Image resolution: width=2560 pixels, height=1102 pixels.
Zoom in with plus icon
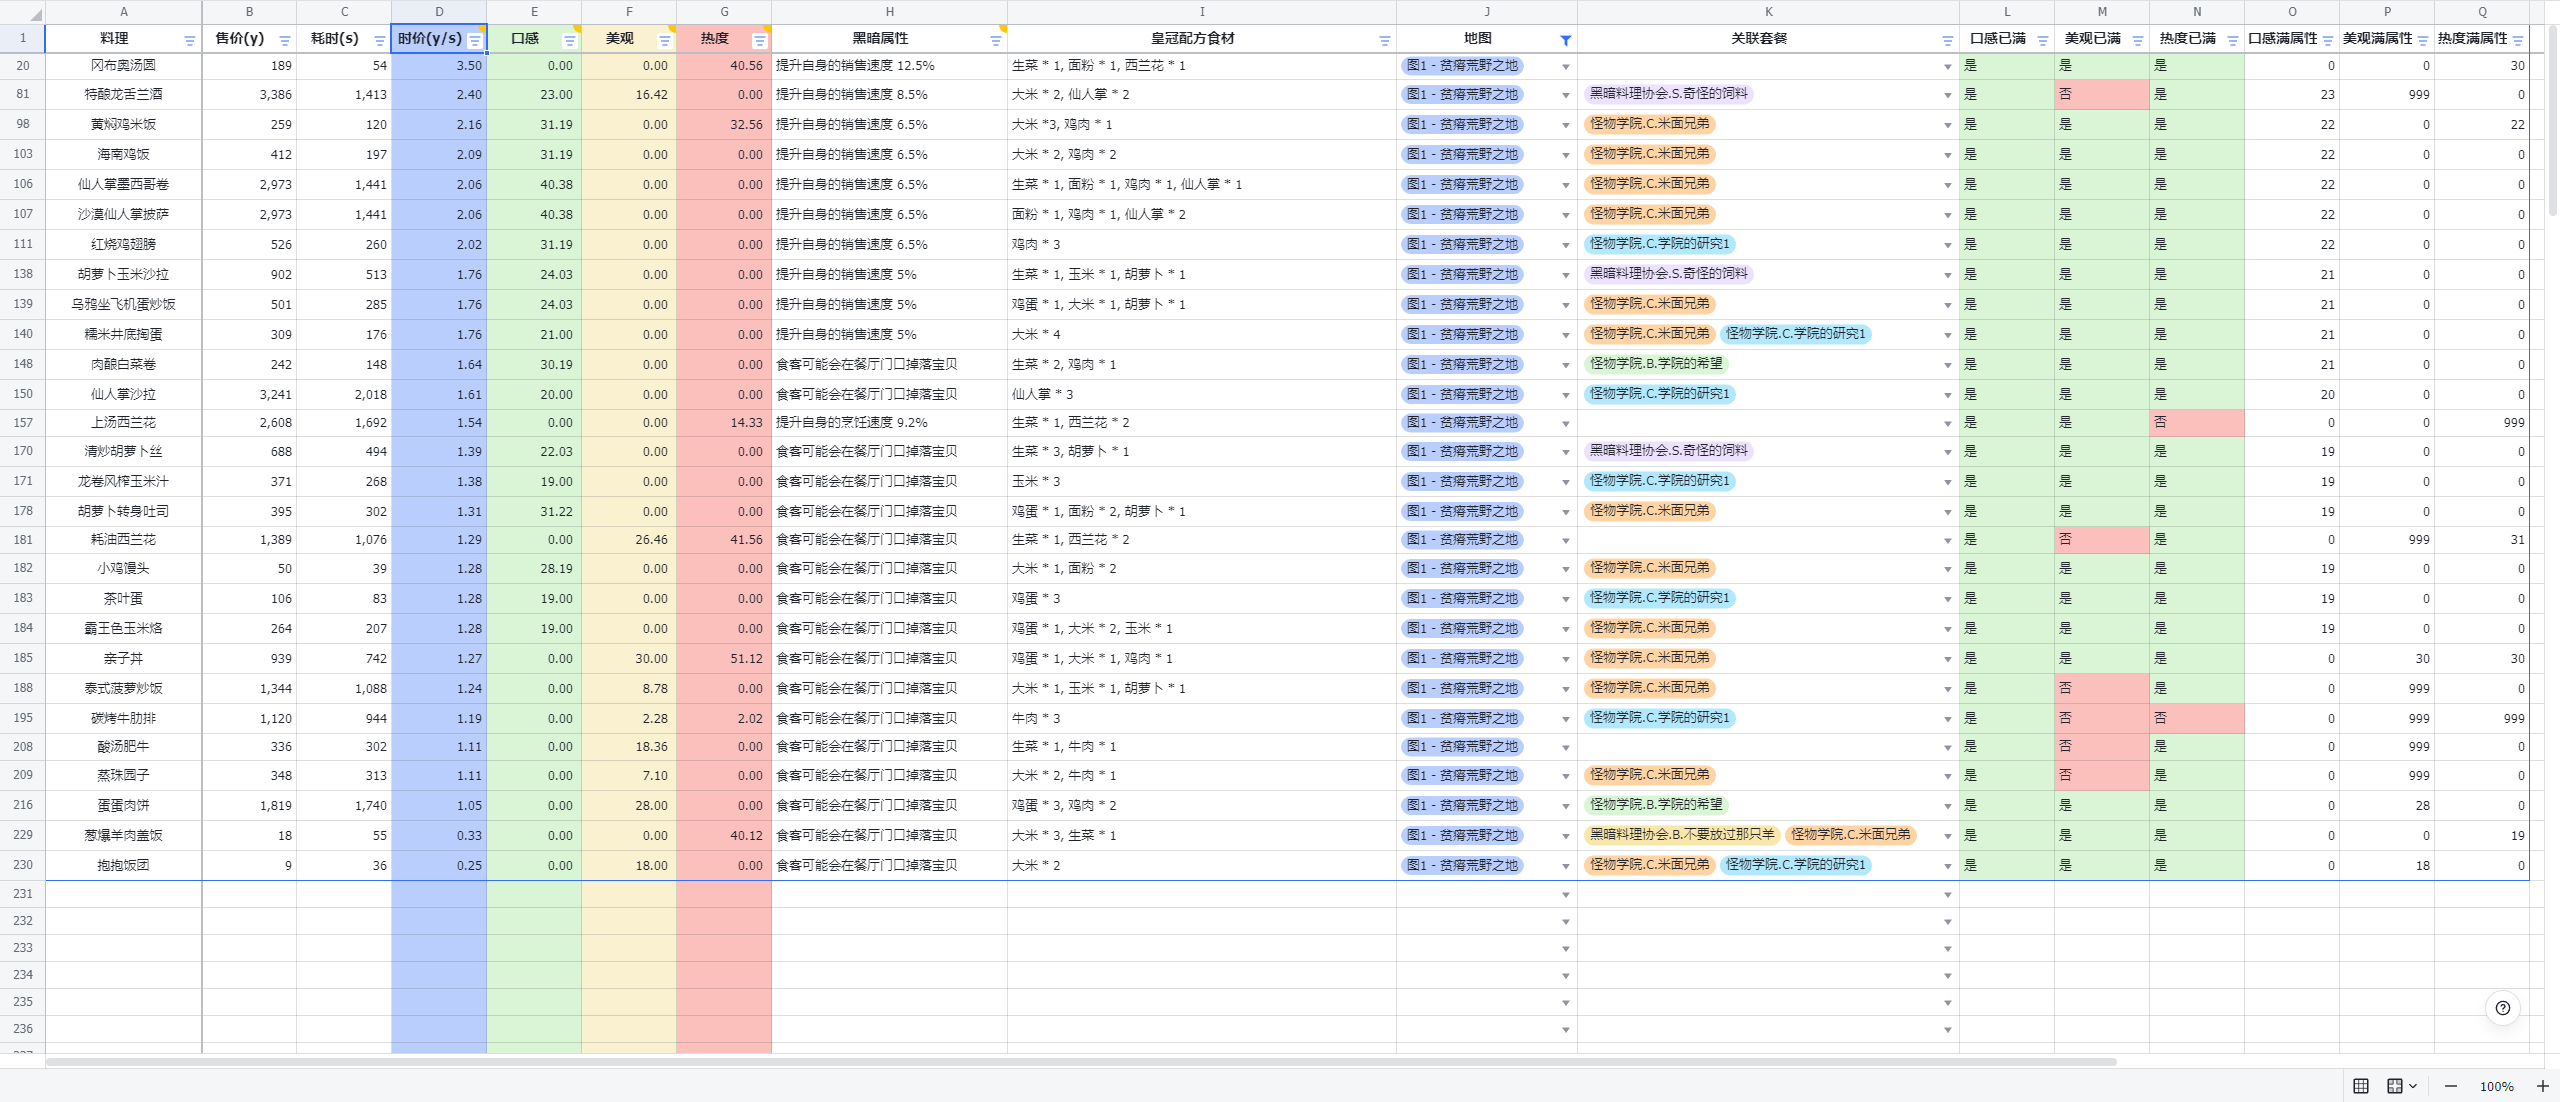pos(2542,1086)
